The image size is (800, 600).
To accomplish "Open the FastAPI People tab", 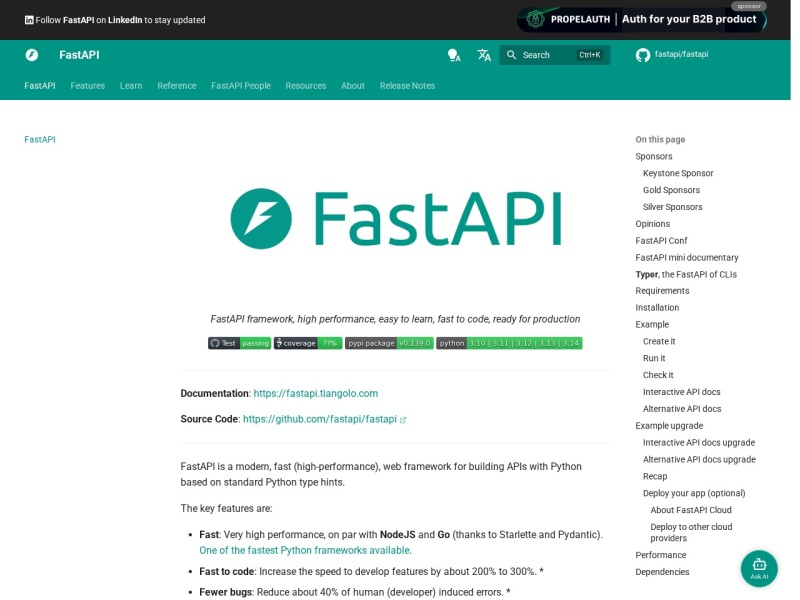I will tap(241, 86).
